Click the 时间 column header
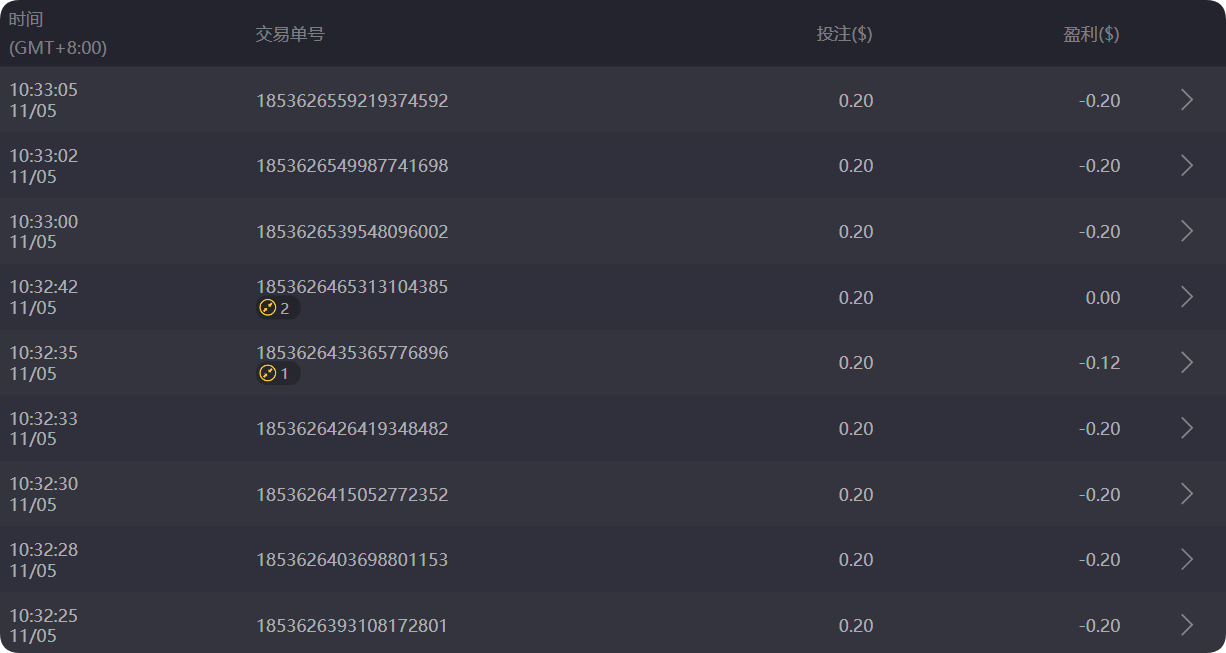The image size is (1226, 653). coord(27,20)
